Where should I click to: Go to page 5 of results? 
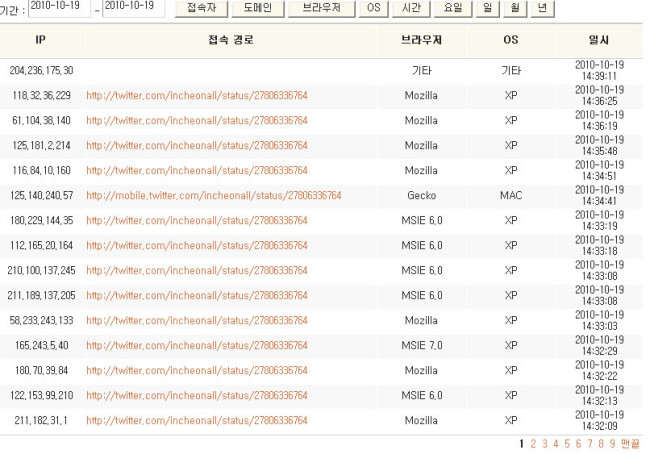pos(566,443)
